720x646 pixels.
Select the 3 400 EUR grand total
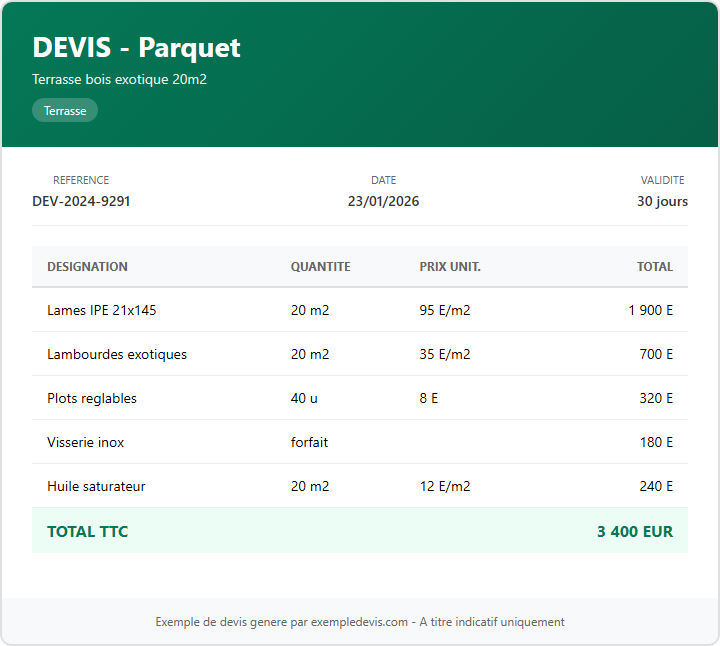[x=634, y=531]
